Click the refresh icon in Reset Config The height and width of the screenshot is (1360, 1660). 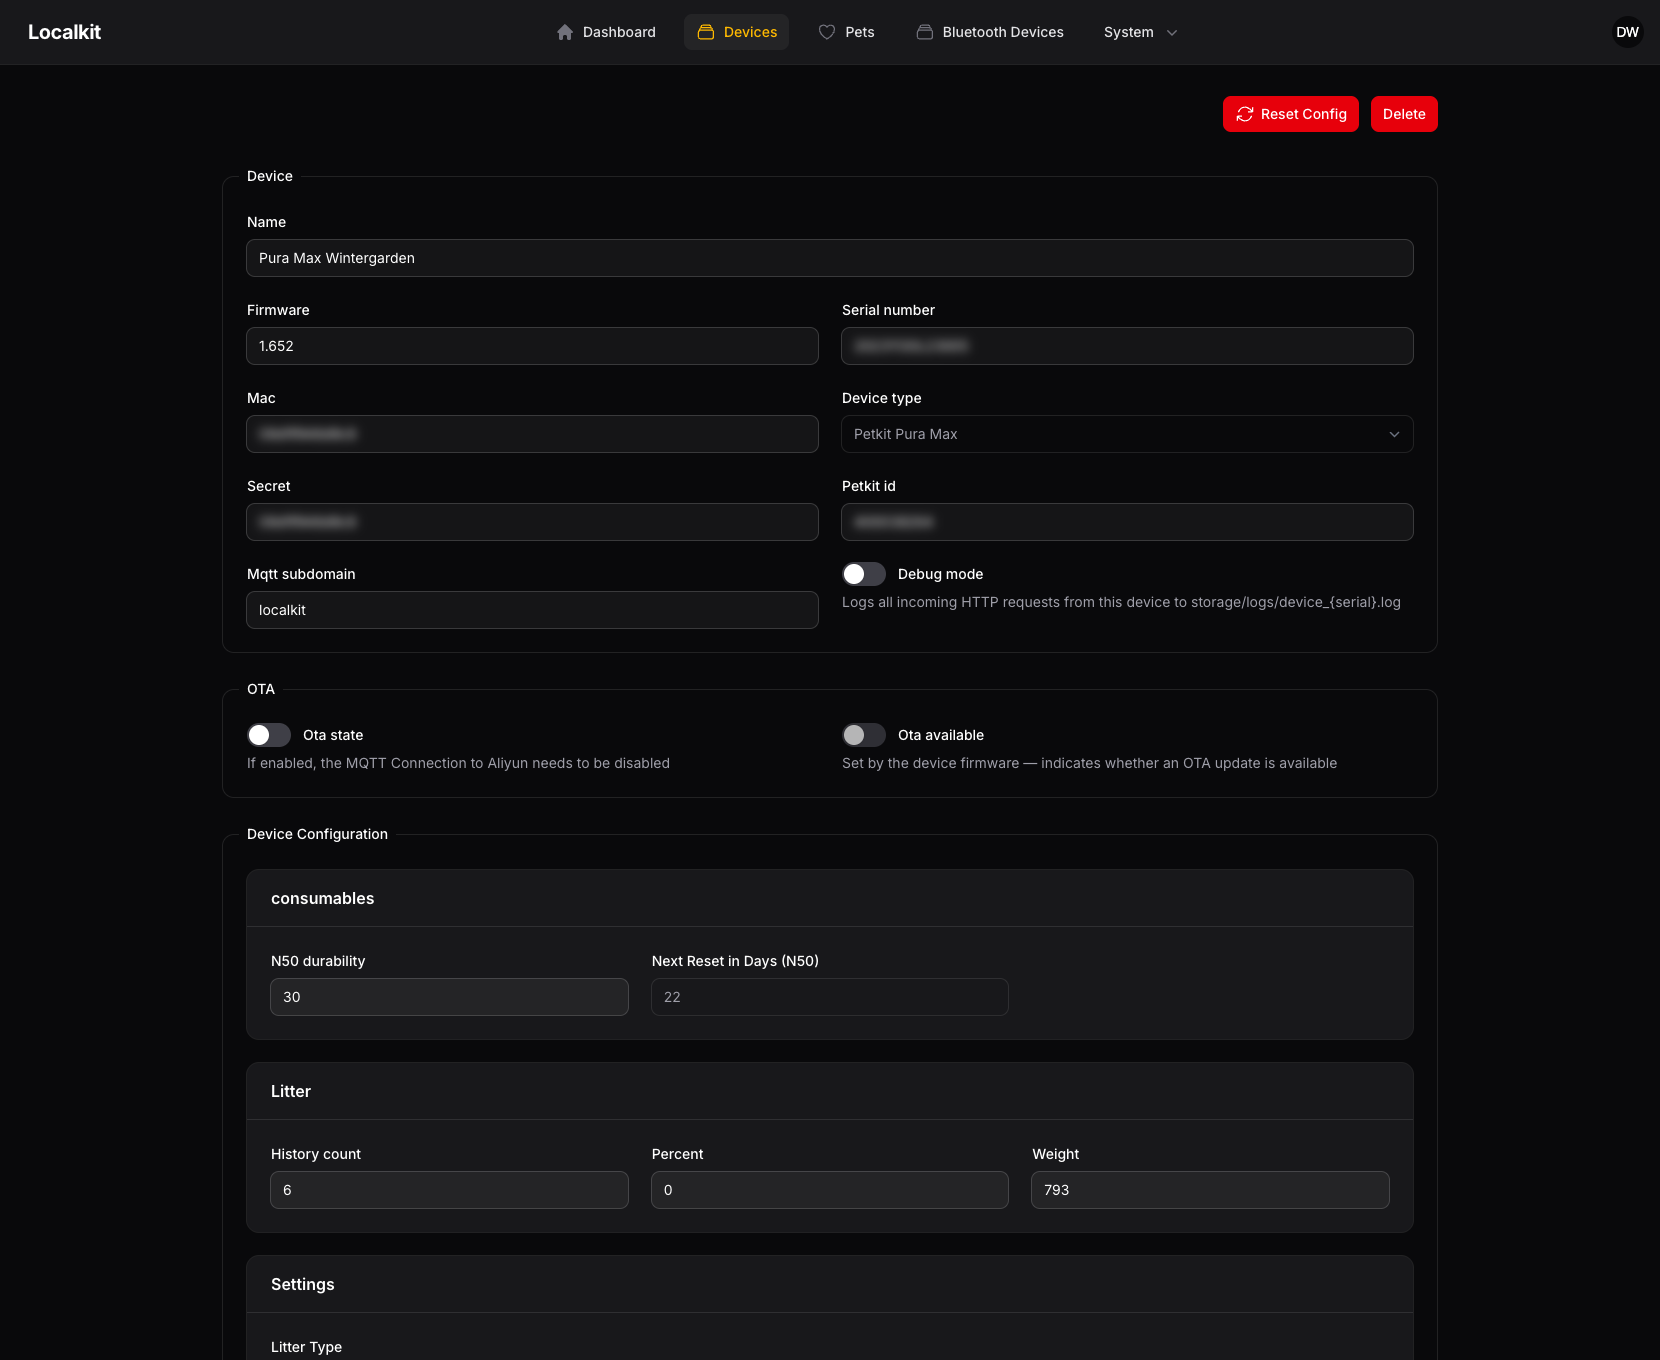pyautogui.click(x=1245, y=114)
